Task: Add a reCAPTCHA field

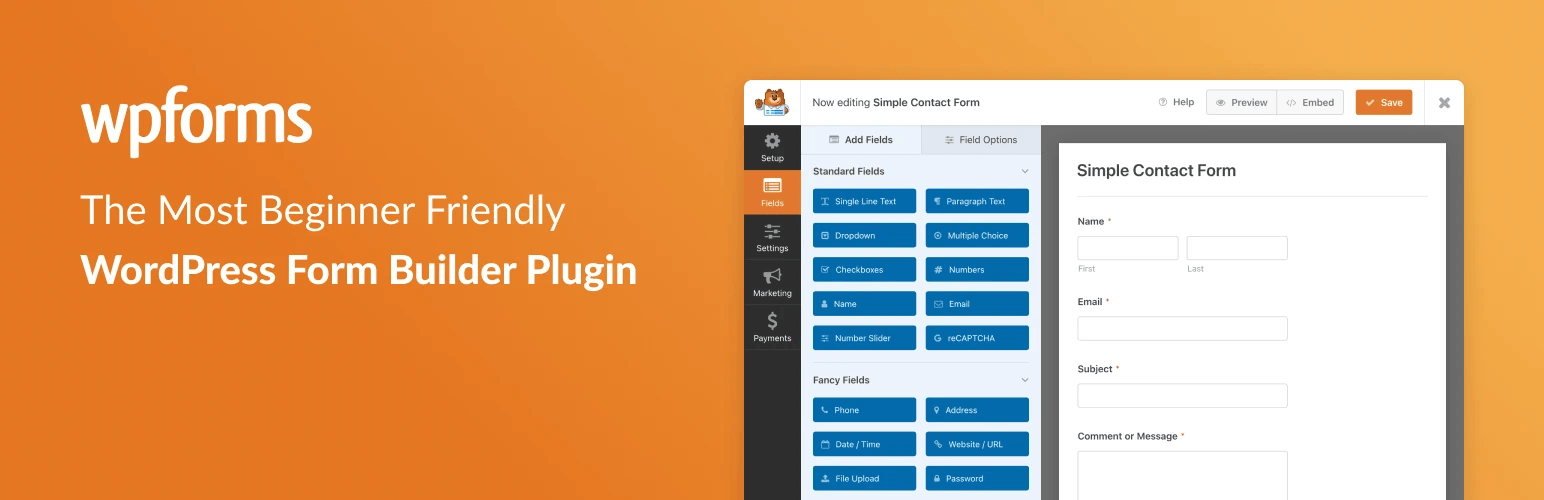Action: (977, 338)
